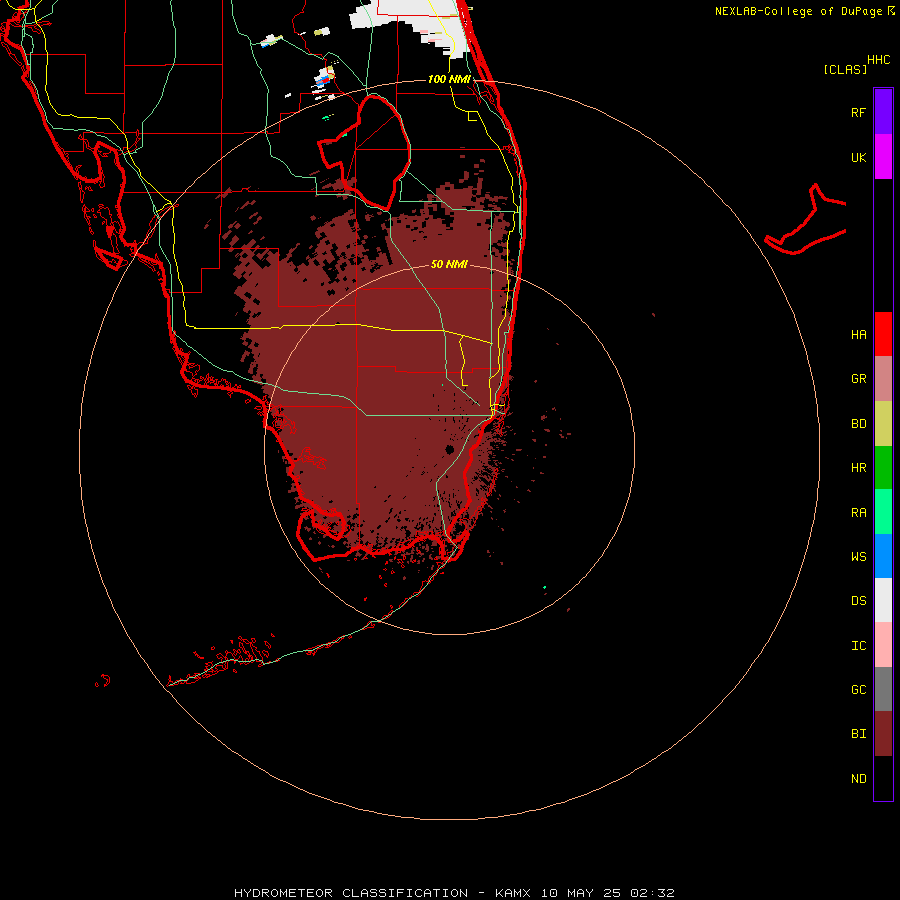The image size is (900, 900).
Task: Click the ND black legend swatch
Action: (883, 778)
